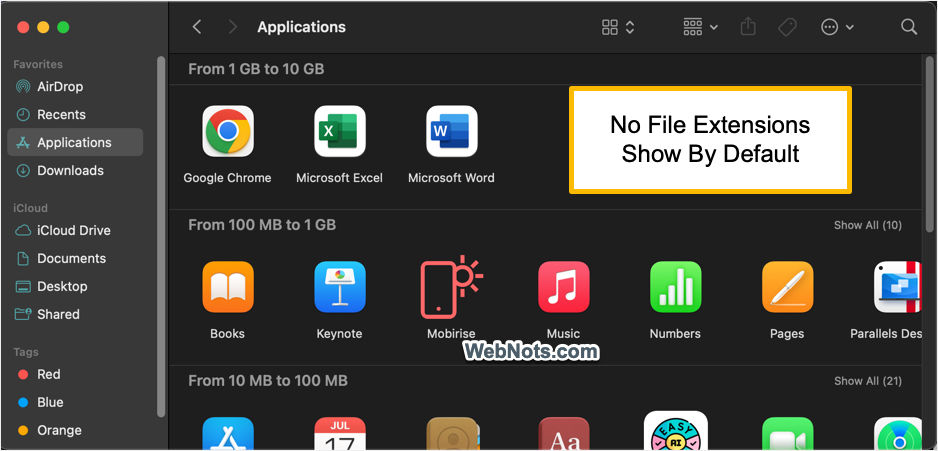The height and width of the screenshot is (451, 938).
Task: Open the ellipsis Action menu dropdown
Action: [838, 27]
